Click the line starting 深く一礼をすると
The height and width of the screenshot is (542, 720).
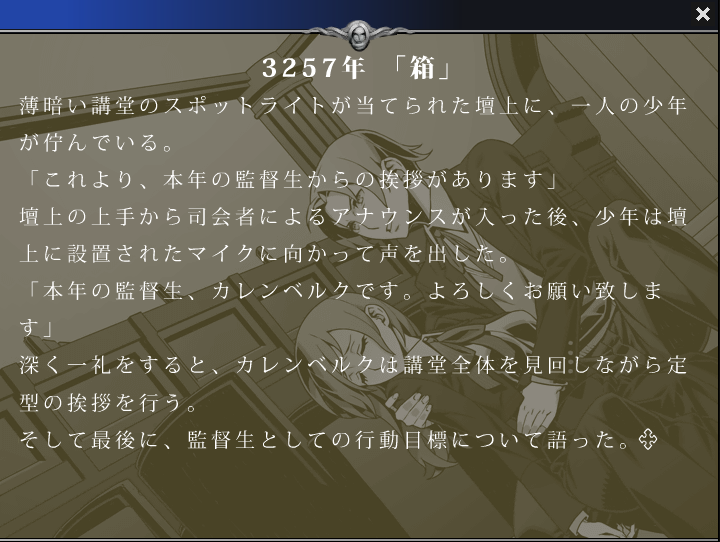point(353,365)
